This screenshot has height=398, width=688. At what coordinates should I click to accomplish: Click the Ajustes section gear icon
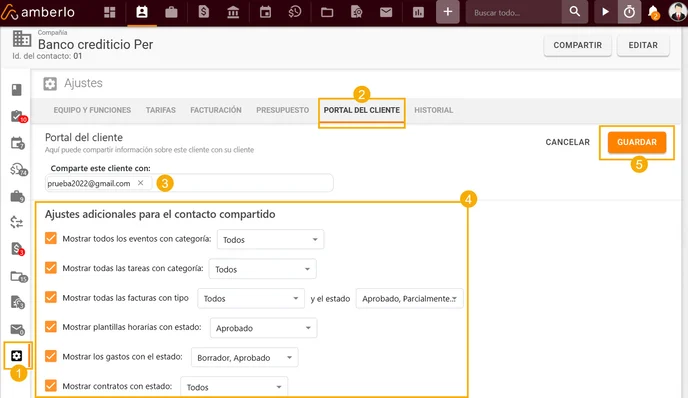coord(50,83)
